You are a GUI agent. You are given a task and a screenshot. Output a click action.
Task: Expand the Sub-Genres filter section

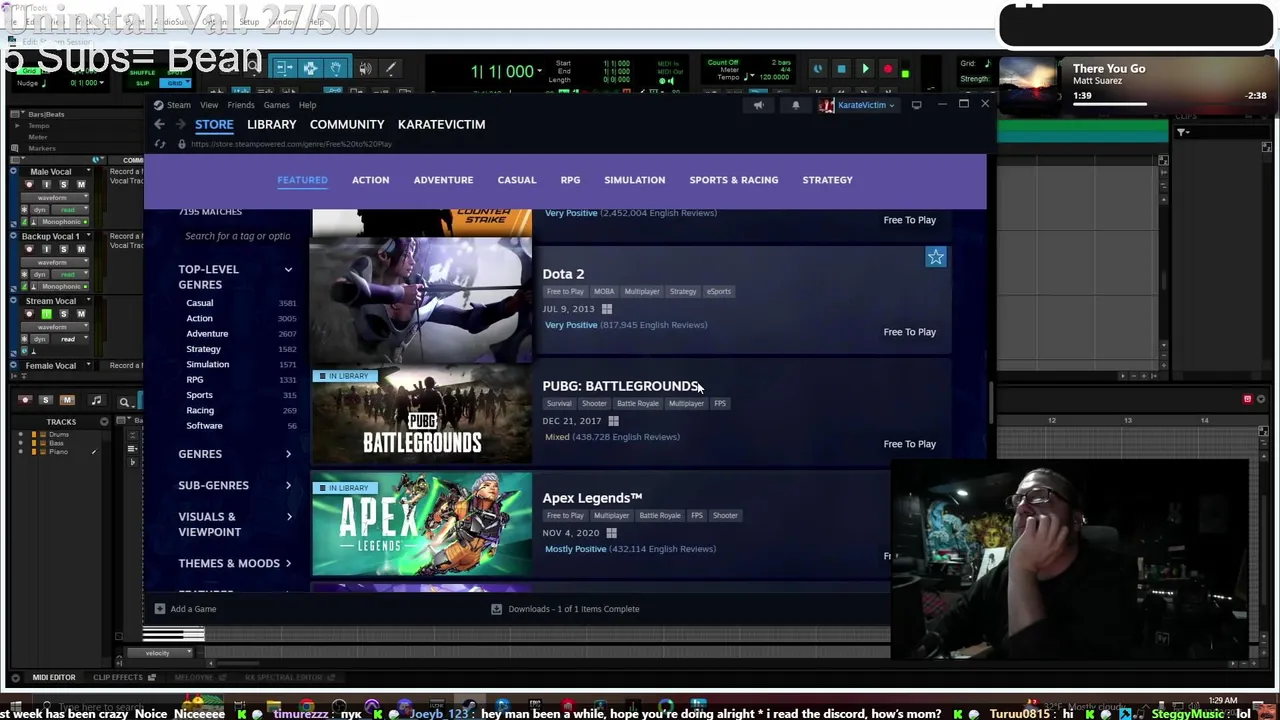point(288,485)
